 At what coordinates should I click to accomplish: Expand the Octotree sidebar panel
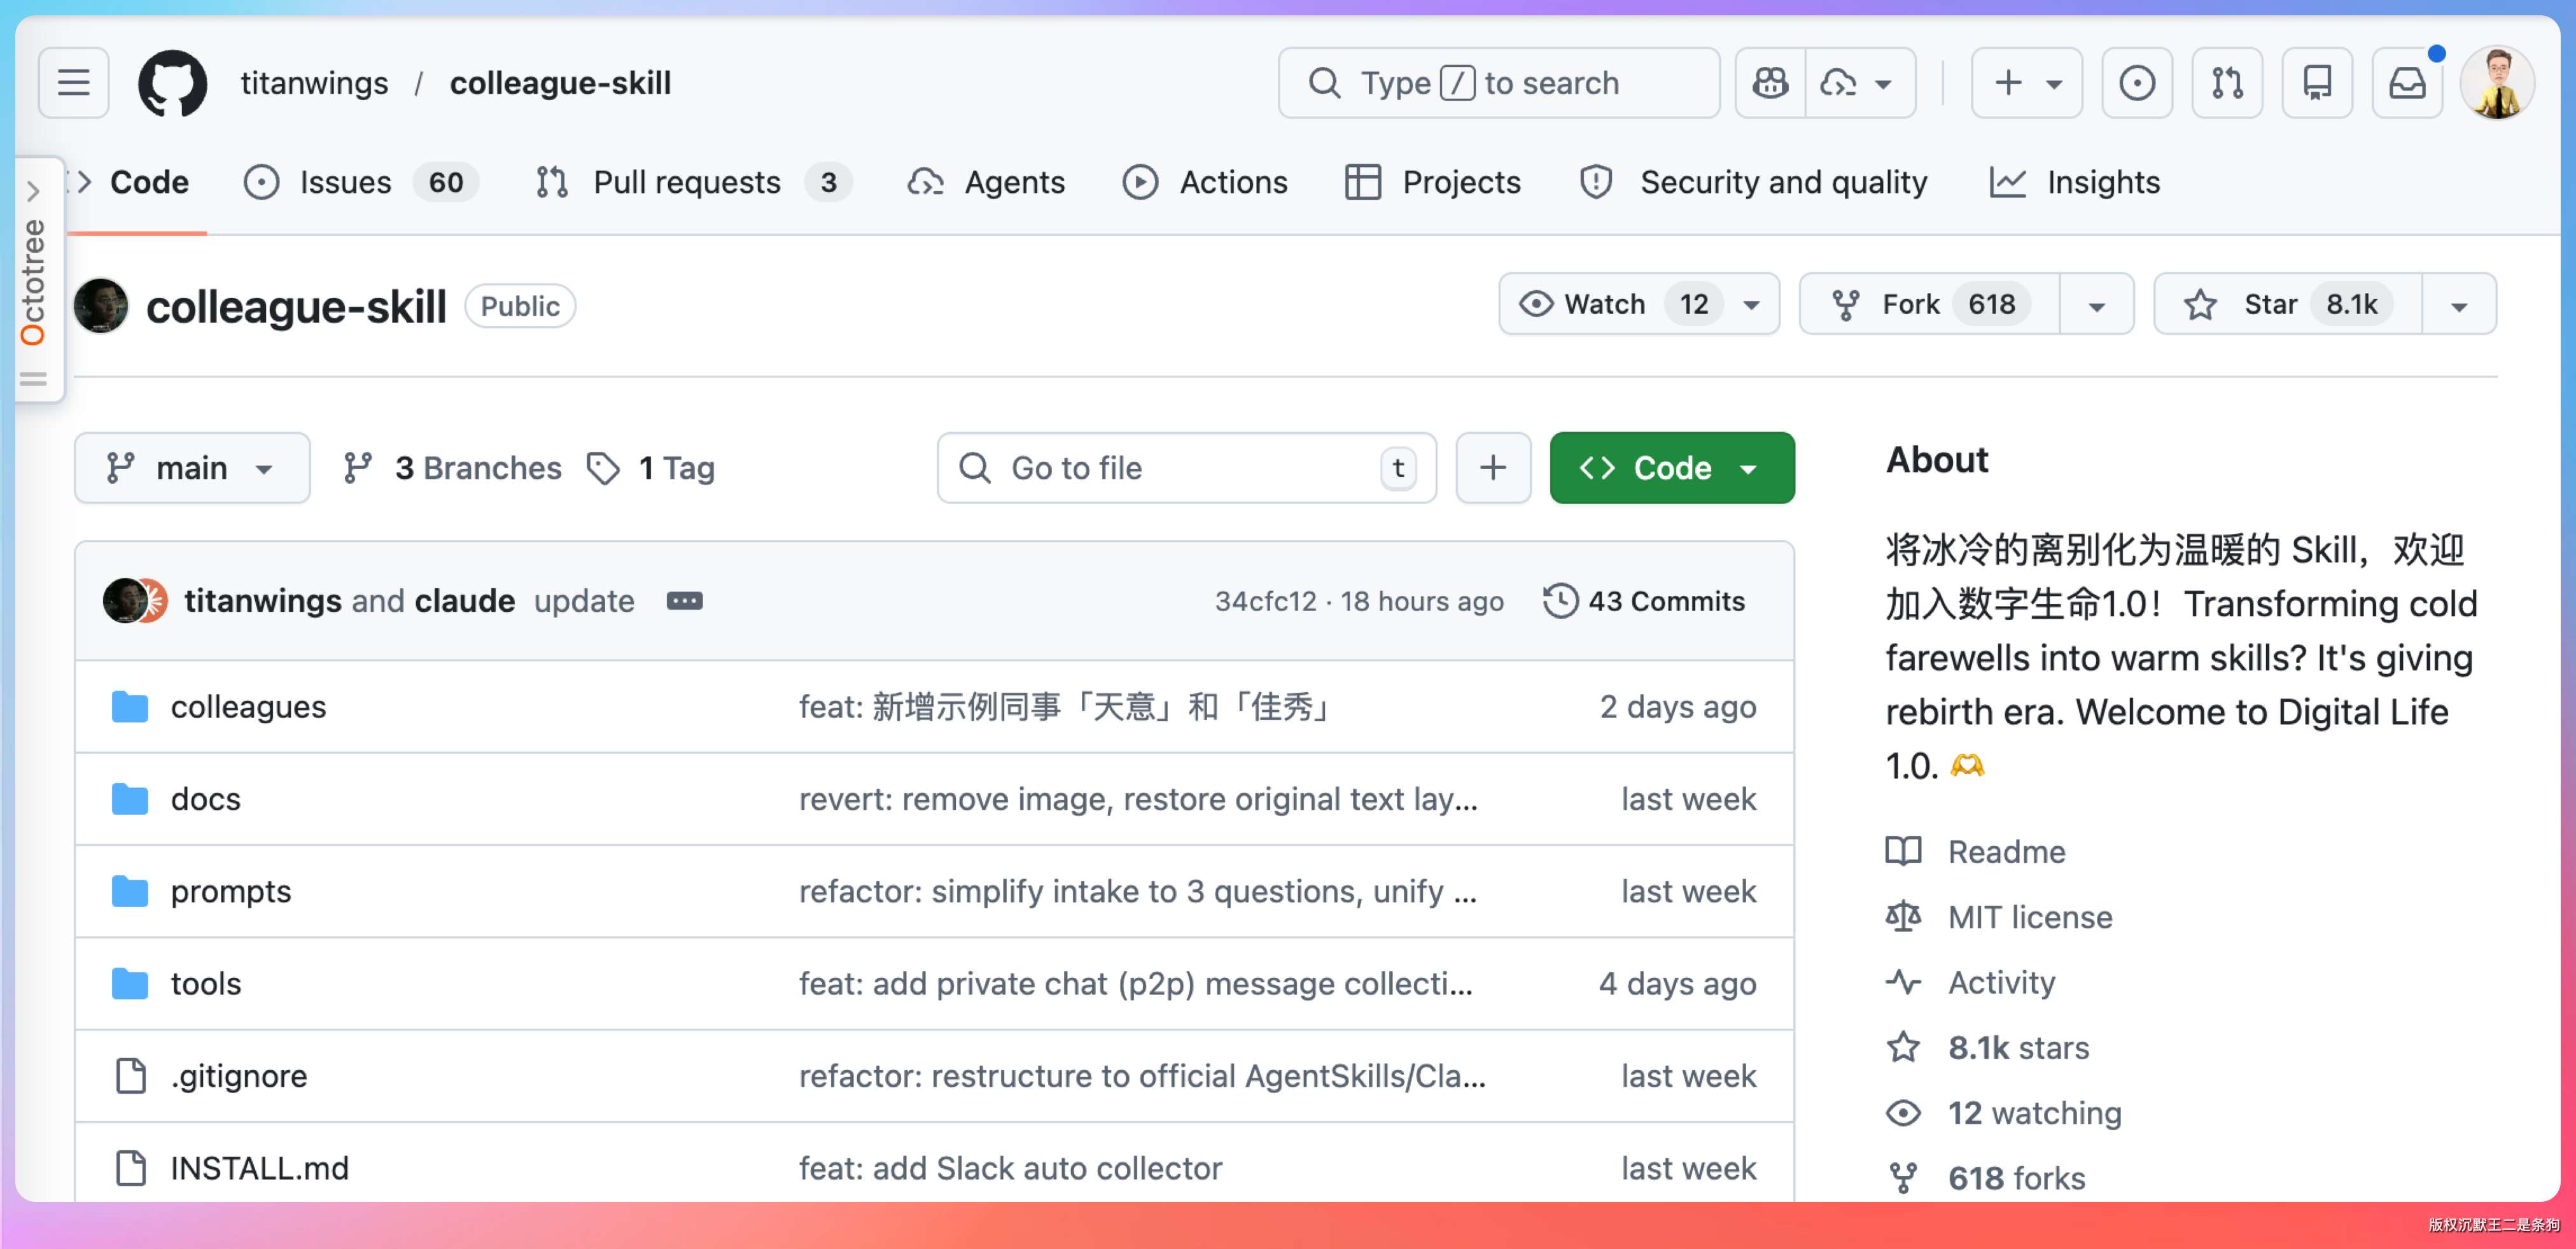pos(33,190)
